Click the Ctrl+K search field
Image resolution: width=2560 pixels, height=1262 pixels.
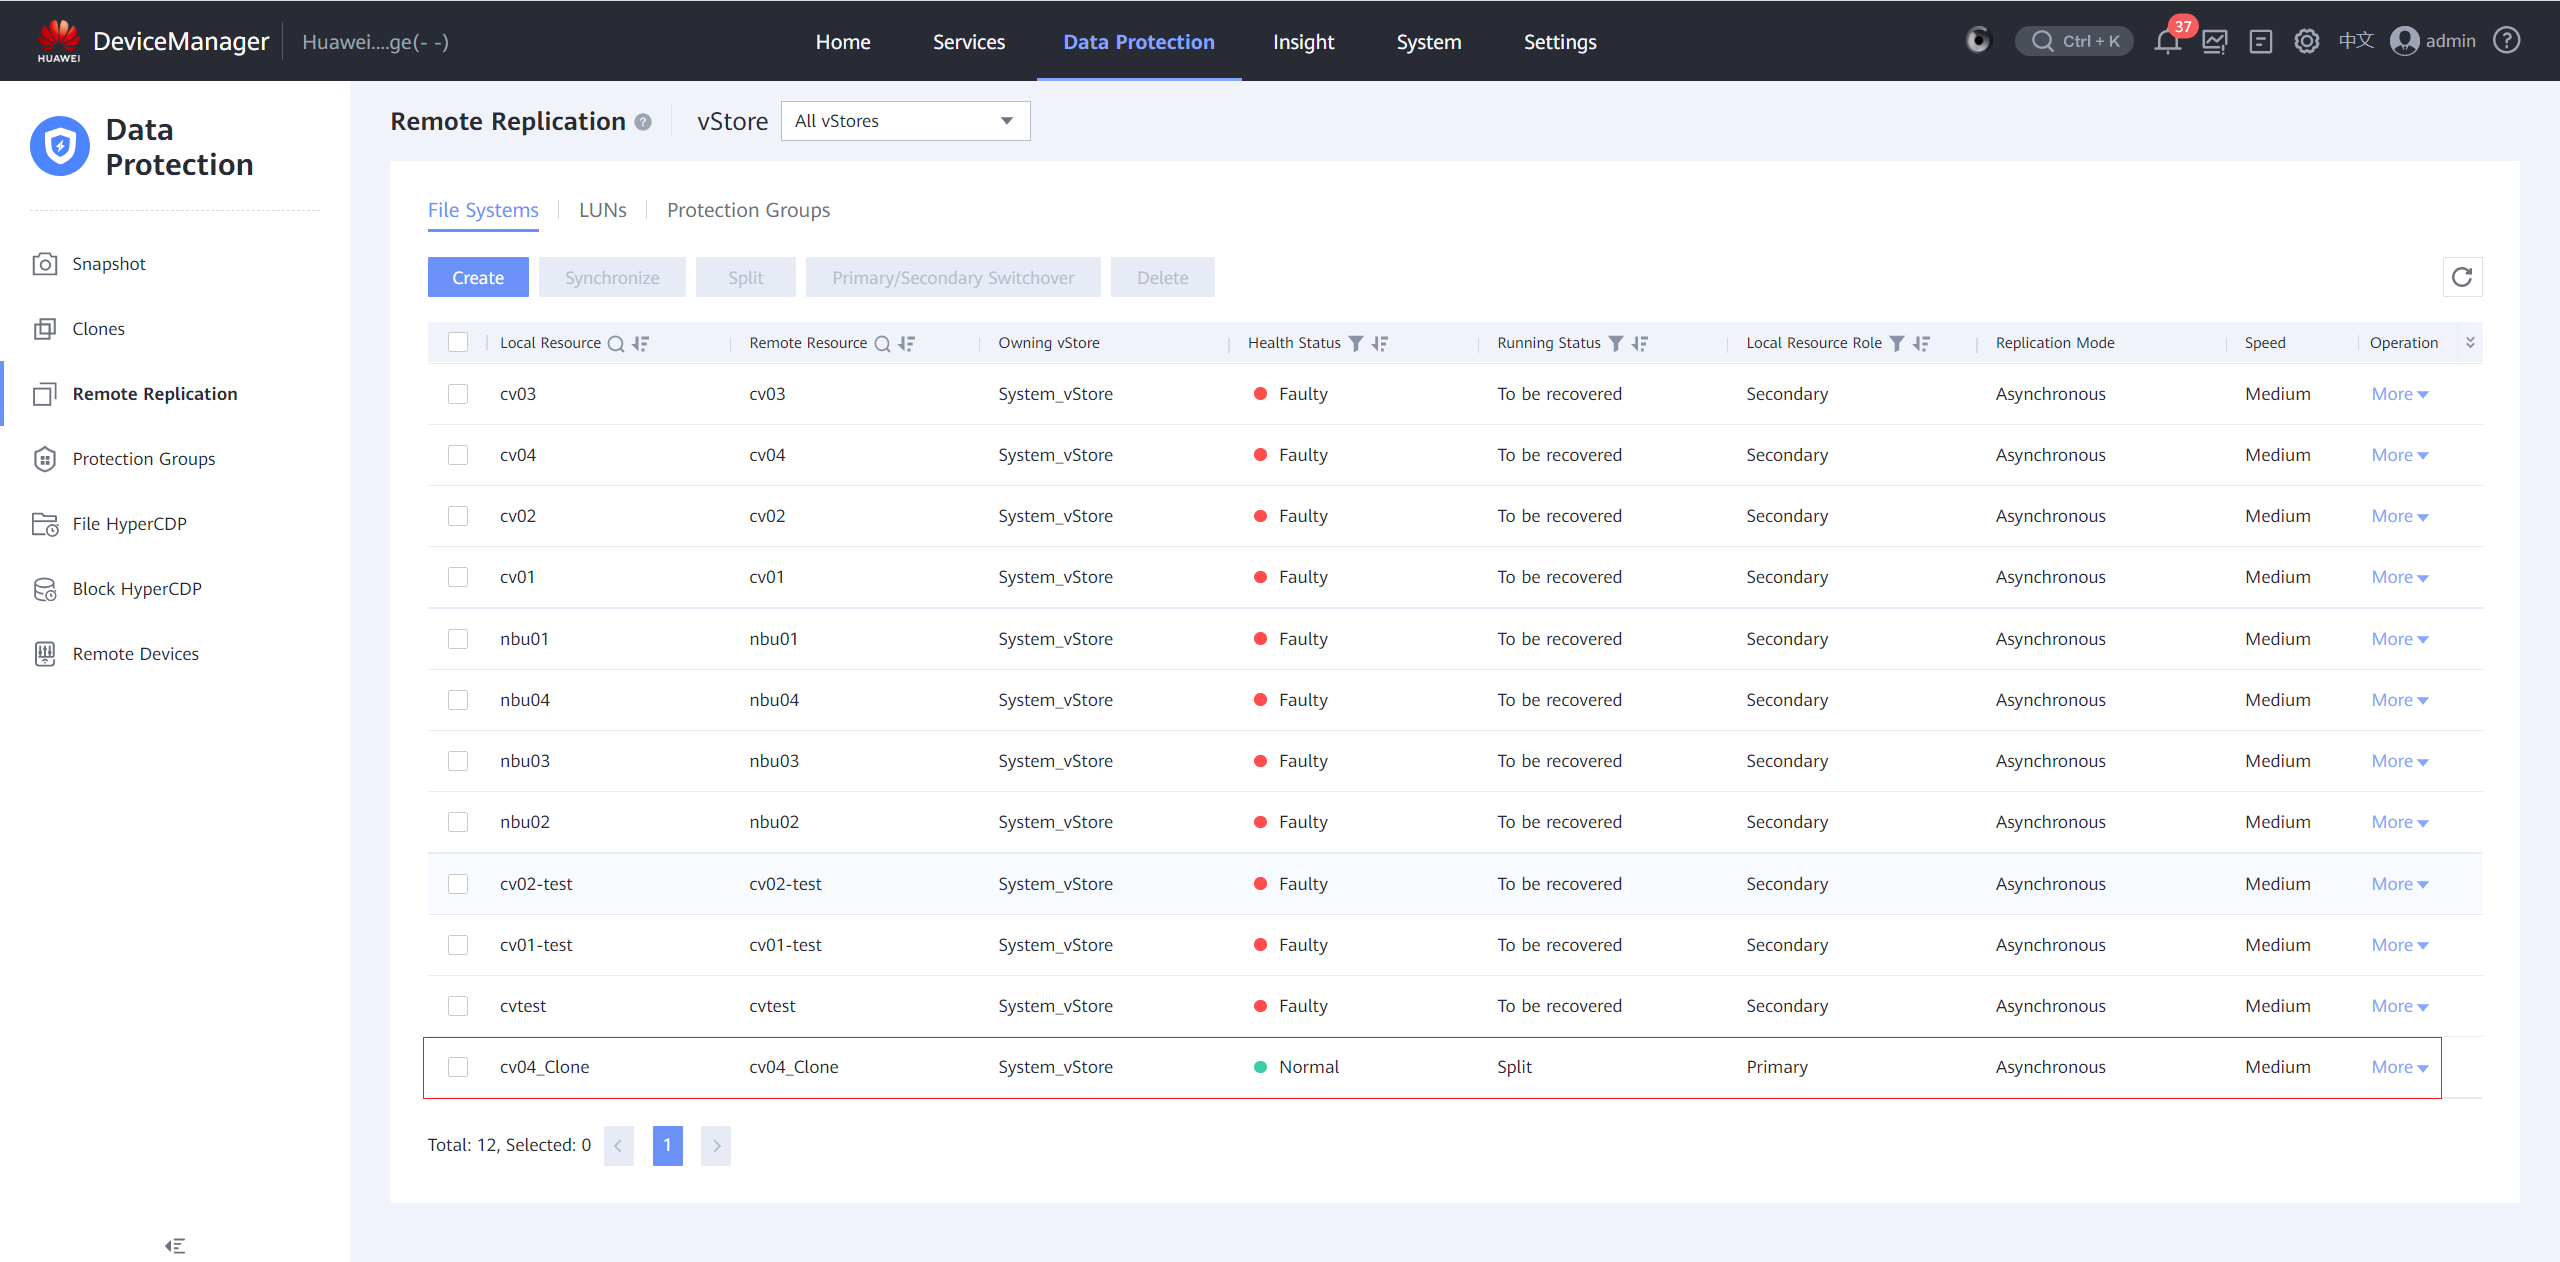click(2075, 41)
